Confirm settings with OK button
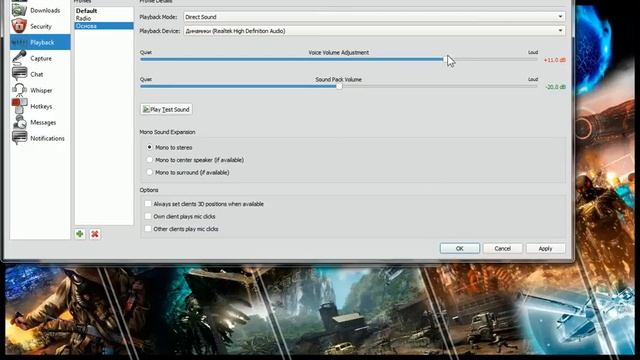This screenshot has height=360, width=640. (x=460, y=248)
